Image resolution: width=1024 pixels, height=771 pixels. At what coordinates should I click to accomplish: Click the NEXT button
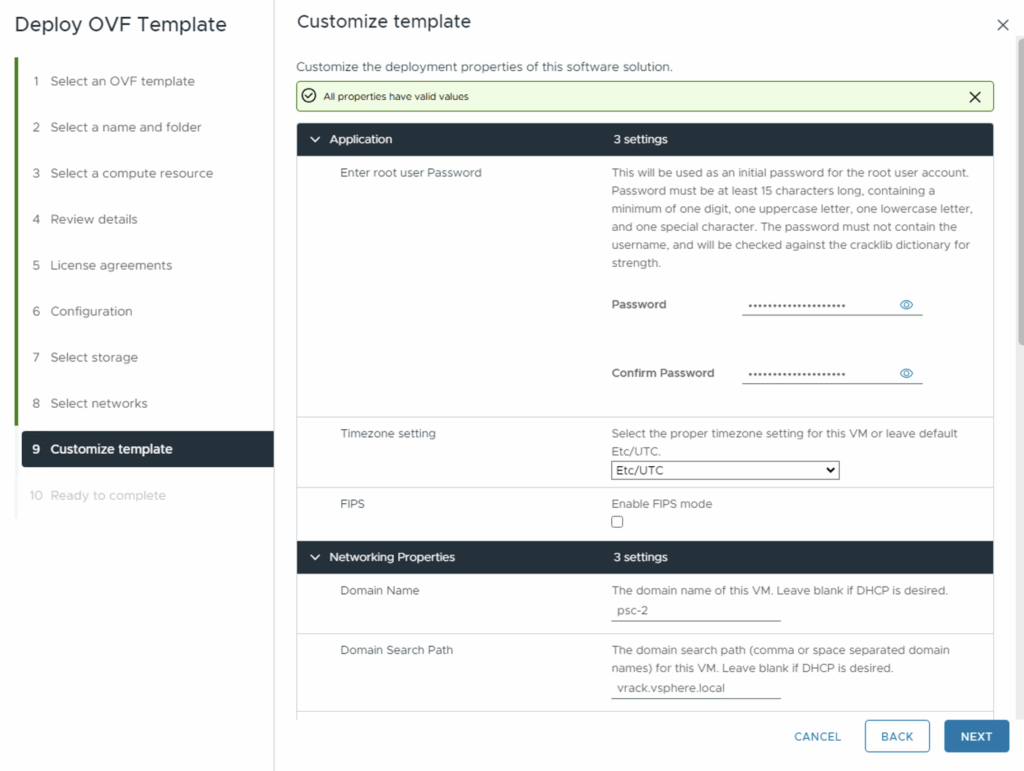click(976, 736)
